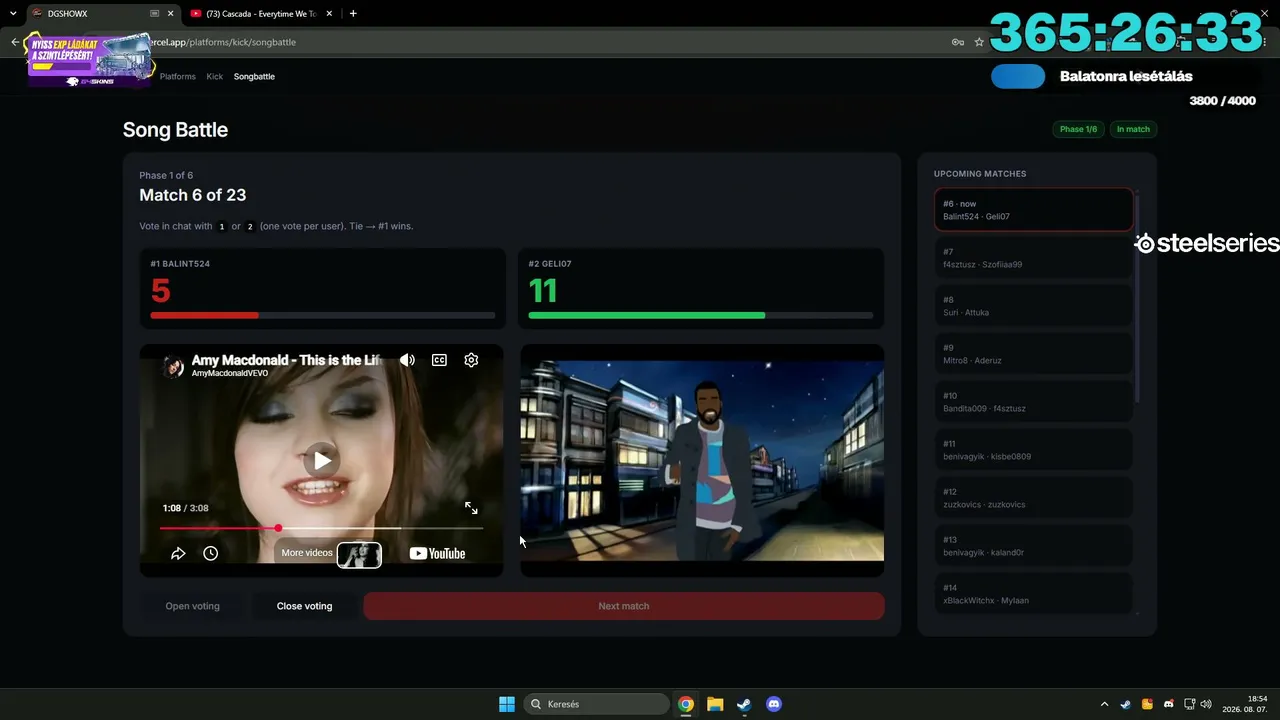Open the network status tray icon
Viewport: 1280px width, 720px height.
pyautogui.click(x=1189, y=704)
